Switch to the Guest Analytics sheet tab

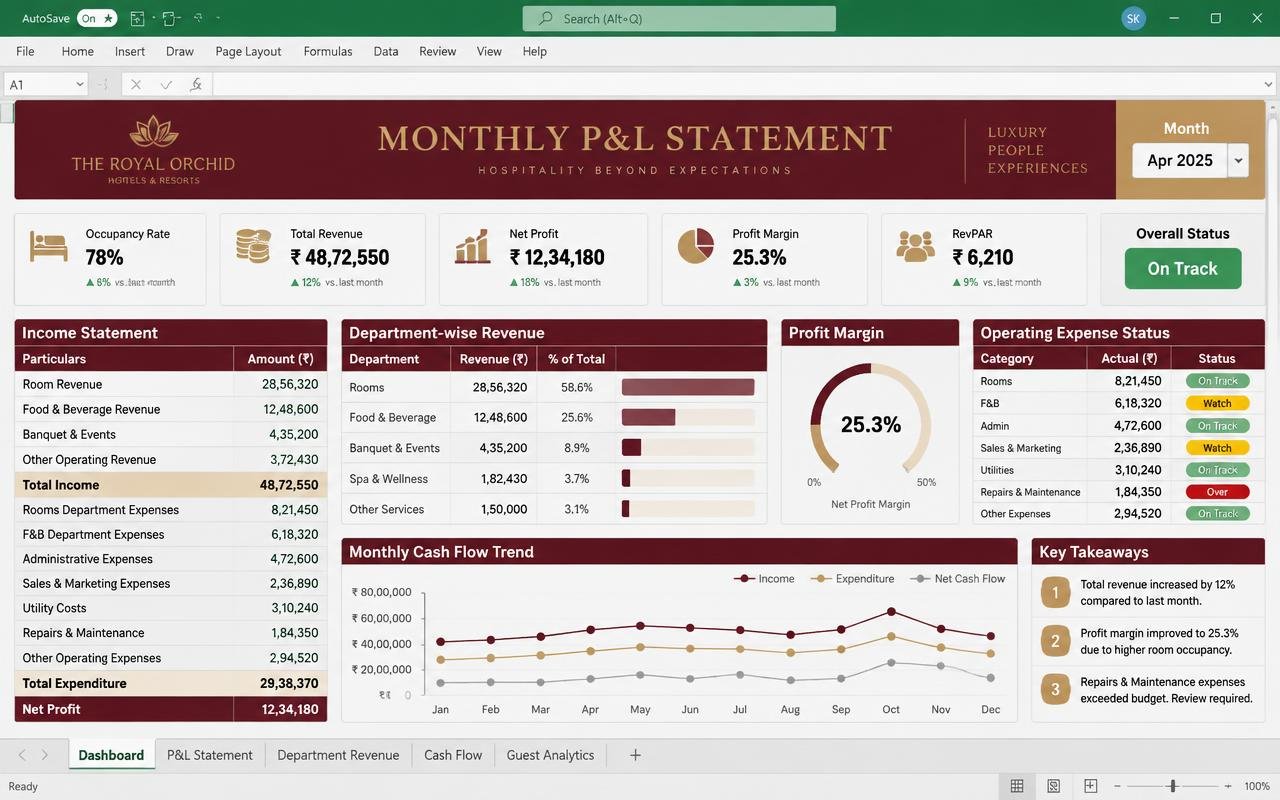pos(550,755)
